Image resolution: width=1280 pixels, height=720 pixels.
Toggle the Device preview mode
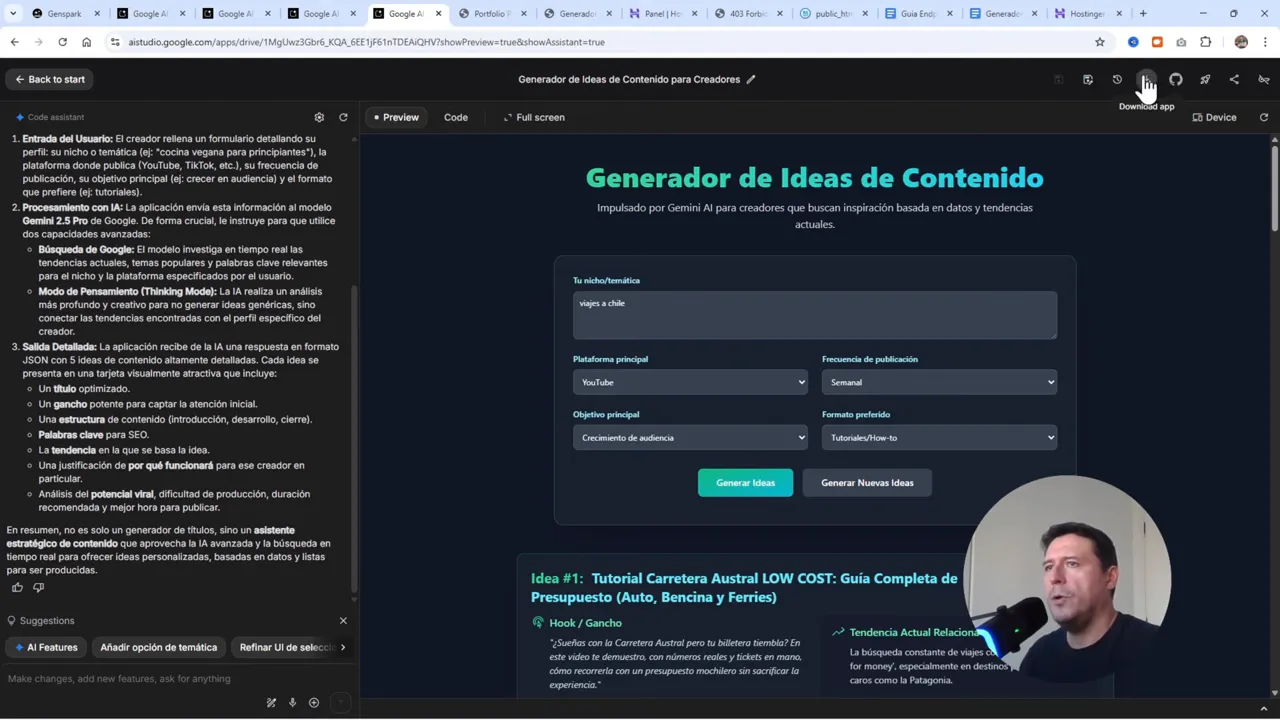tap(1214, 117)
